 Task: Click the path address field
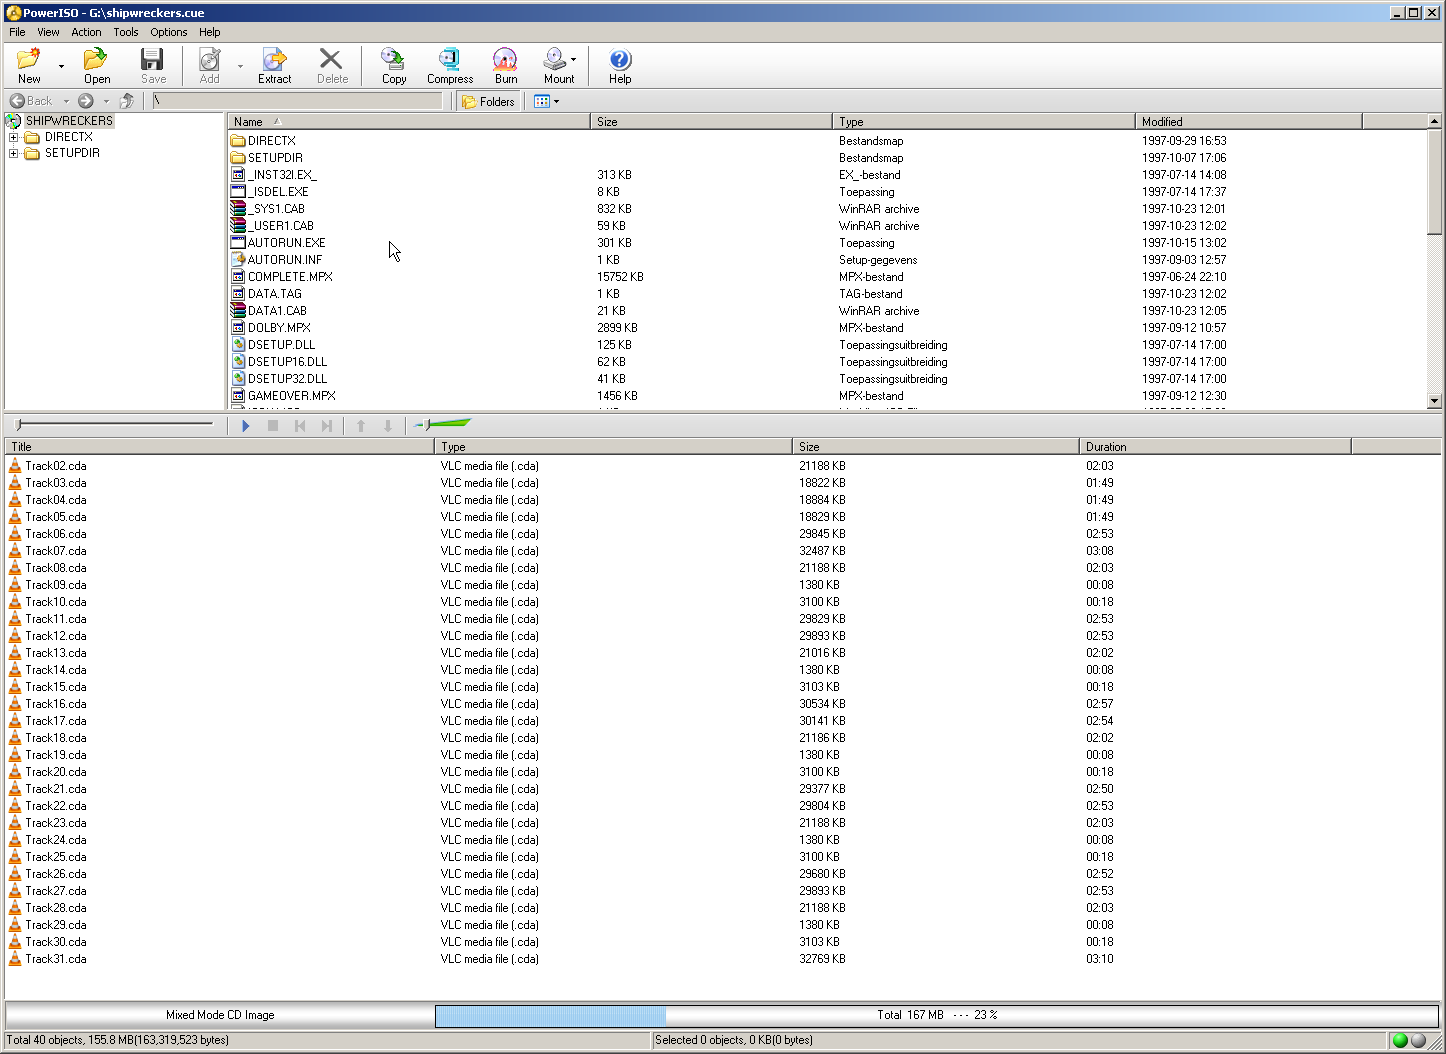(x=297, y=101)
